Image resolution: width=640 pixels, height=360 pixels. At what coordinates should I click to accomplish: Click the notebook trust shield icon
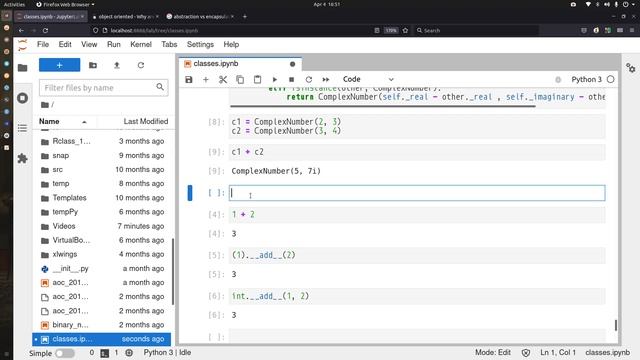tap(526, 353)
